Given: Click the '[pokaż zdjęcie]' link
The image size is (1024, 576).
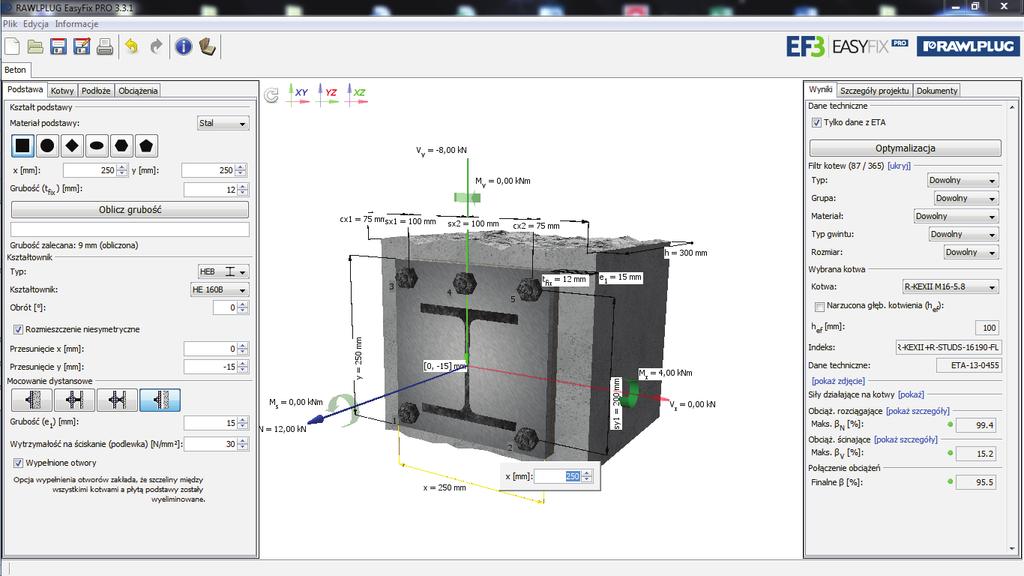Looking at the screenshot, I should point(838,381).
